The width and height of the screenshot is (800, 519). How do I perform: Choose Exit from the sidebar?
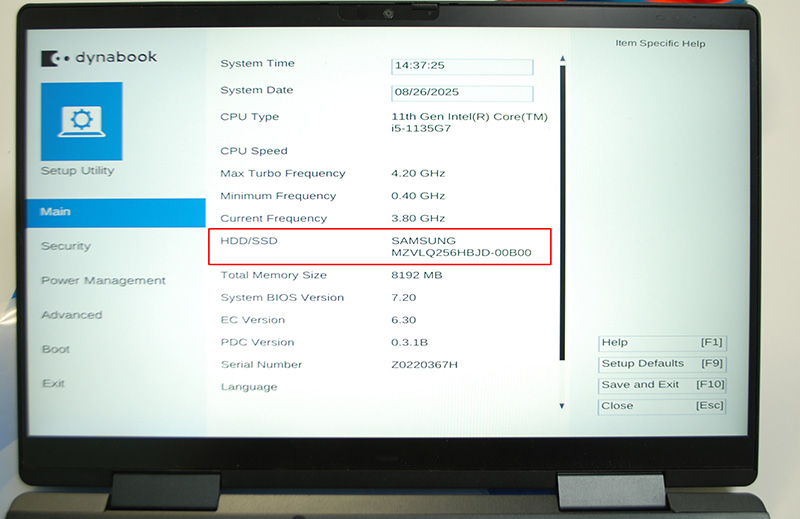[x=53, y=384]
